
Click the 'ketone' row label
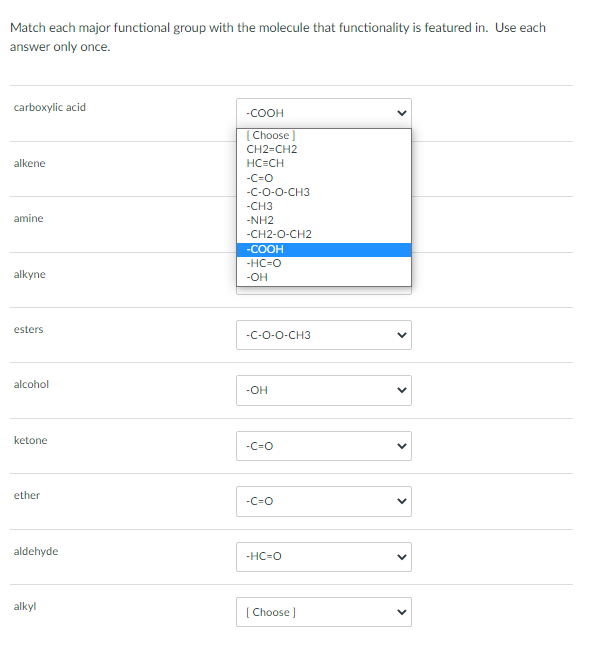point(31,440)
